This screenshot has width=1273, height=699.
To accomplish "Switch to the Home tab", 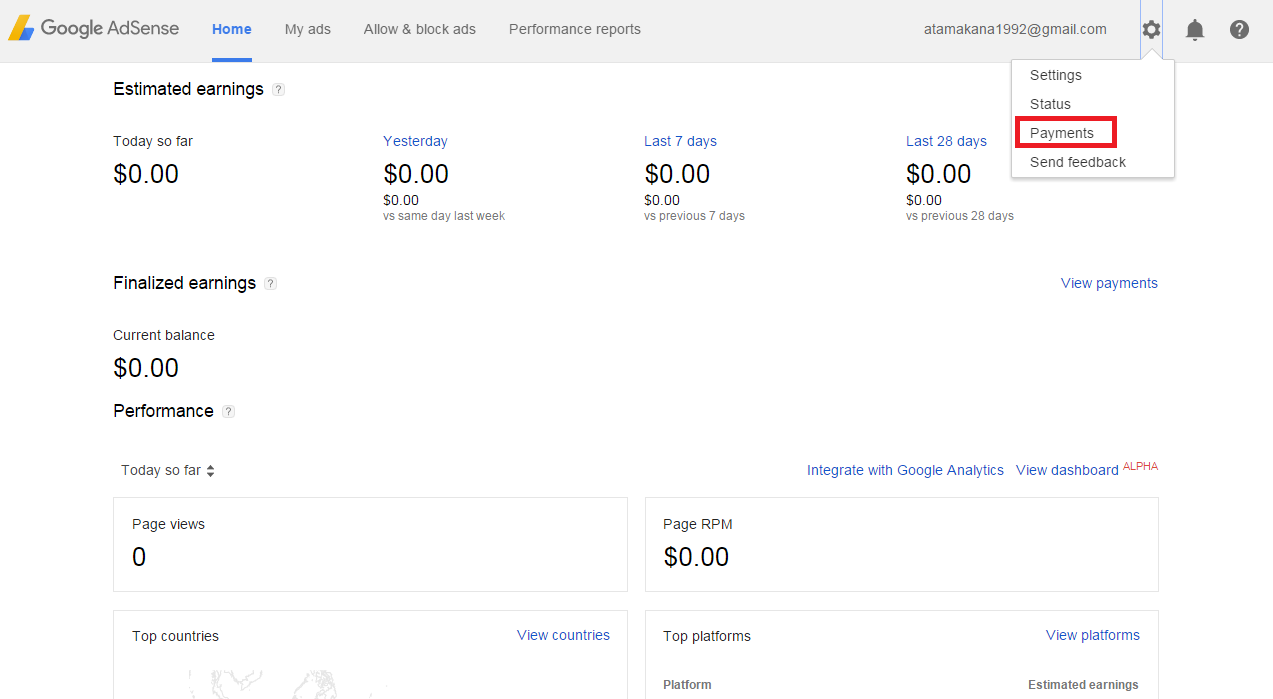I will click(232, 29).
